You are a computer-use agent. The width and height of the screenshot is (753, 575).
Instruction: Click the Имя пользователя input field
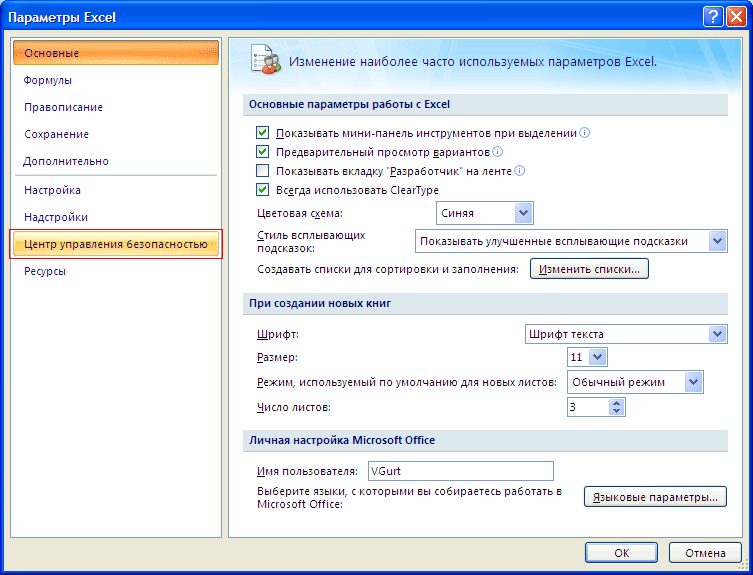tap(461, 471)
